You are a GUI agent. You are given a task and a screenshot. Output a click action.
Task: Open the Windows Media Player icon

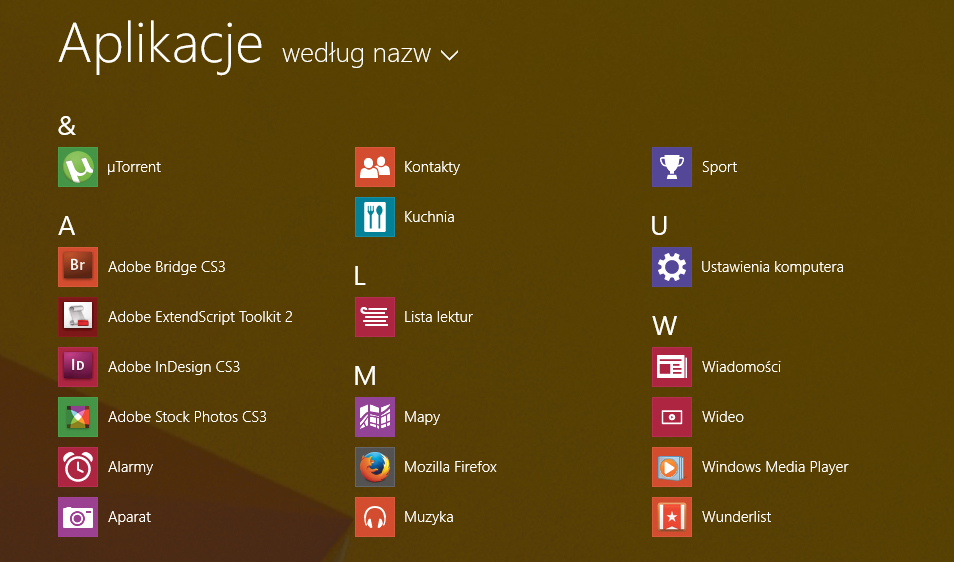671,467
